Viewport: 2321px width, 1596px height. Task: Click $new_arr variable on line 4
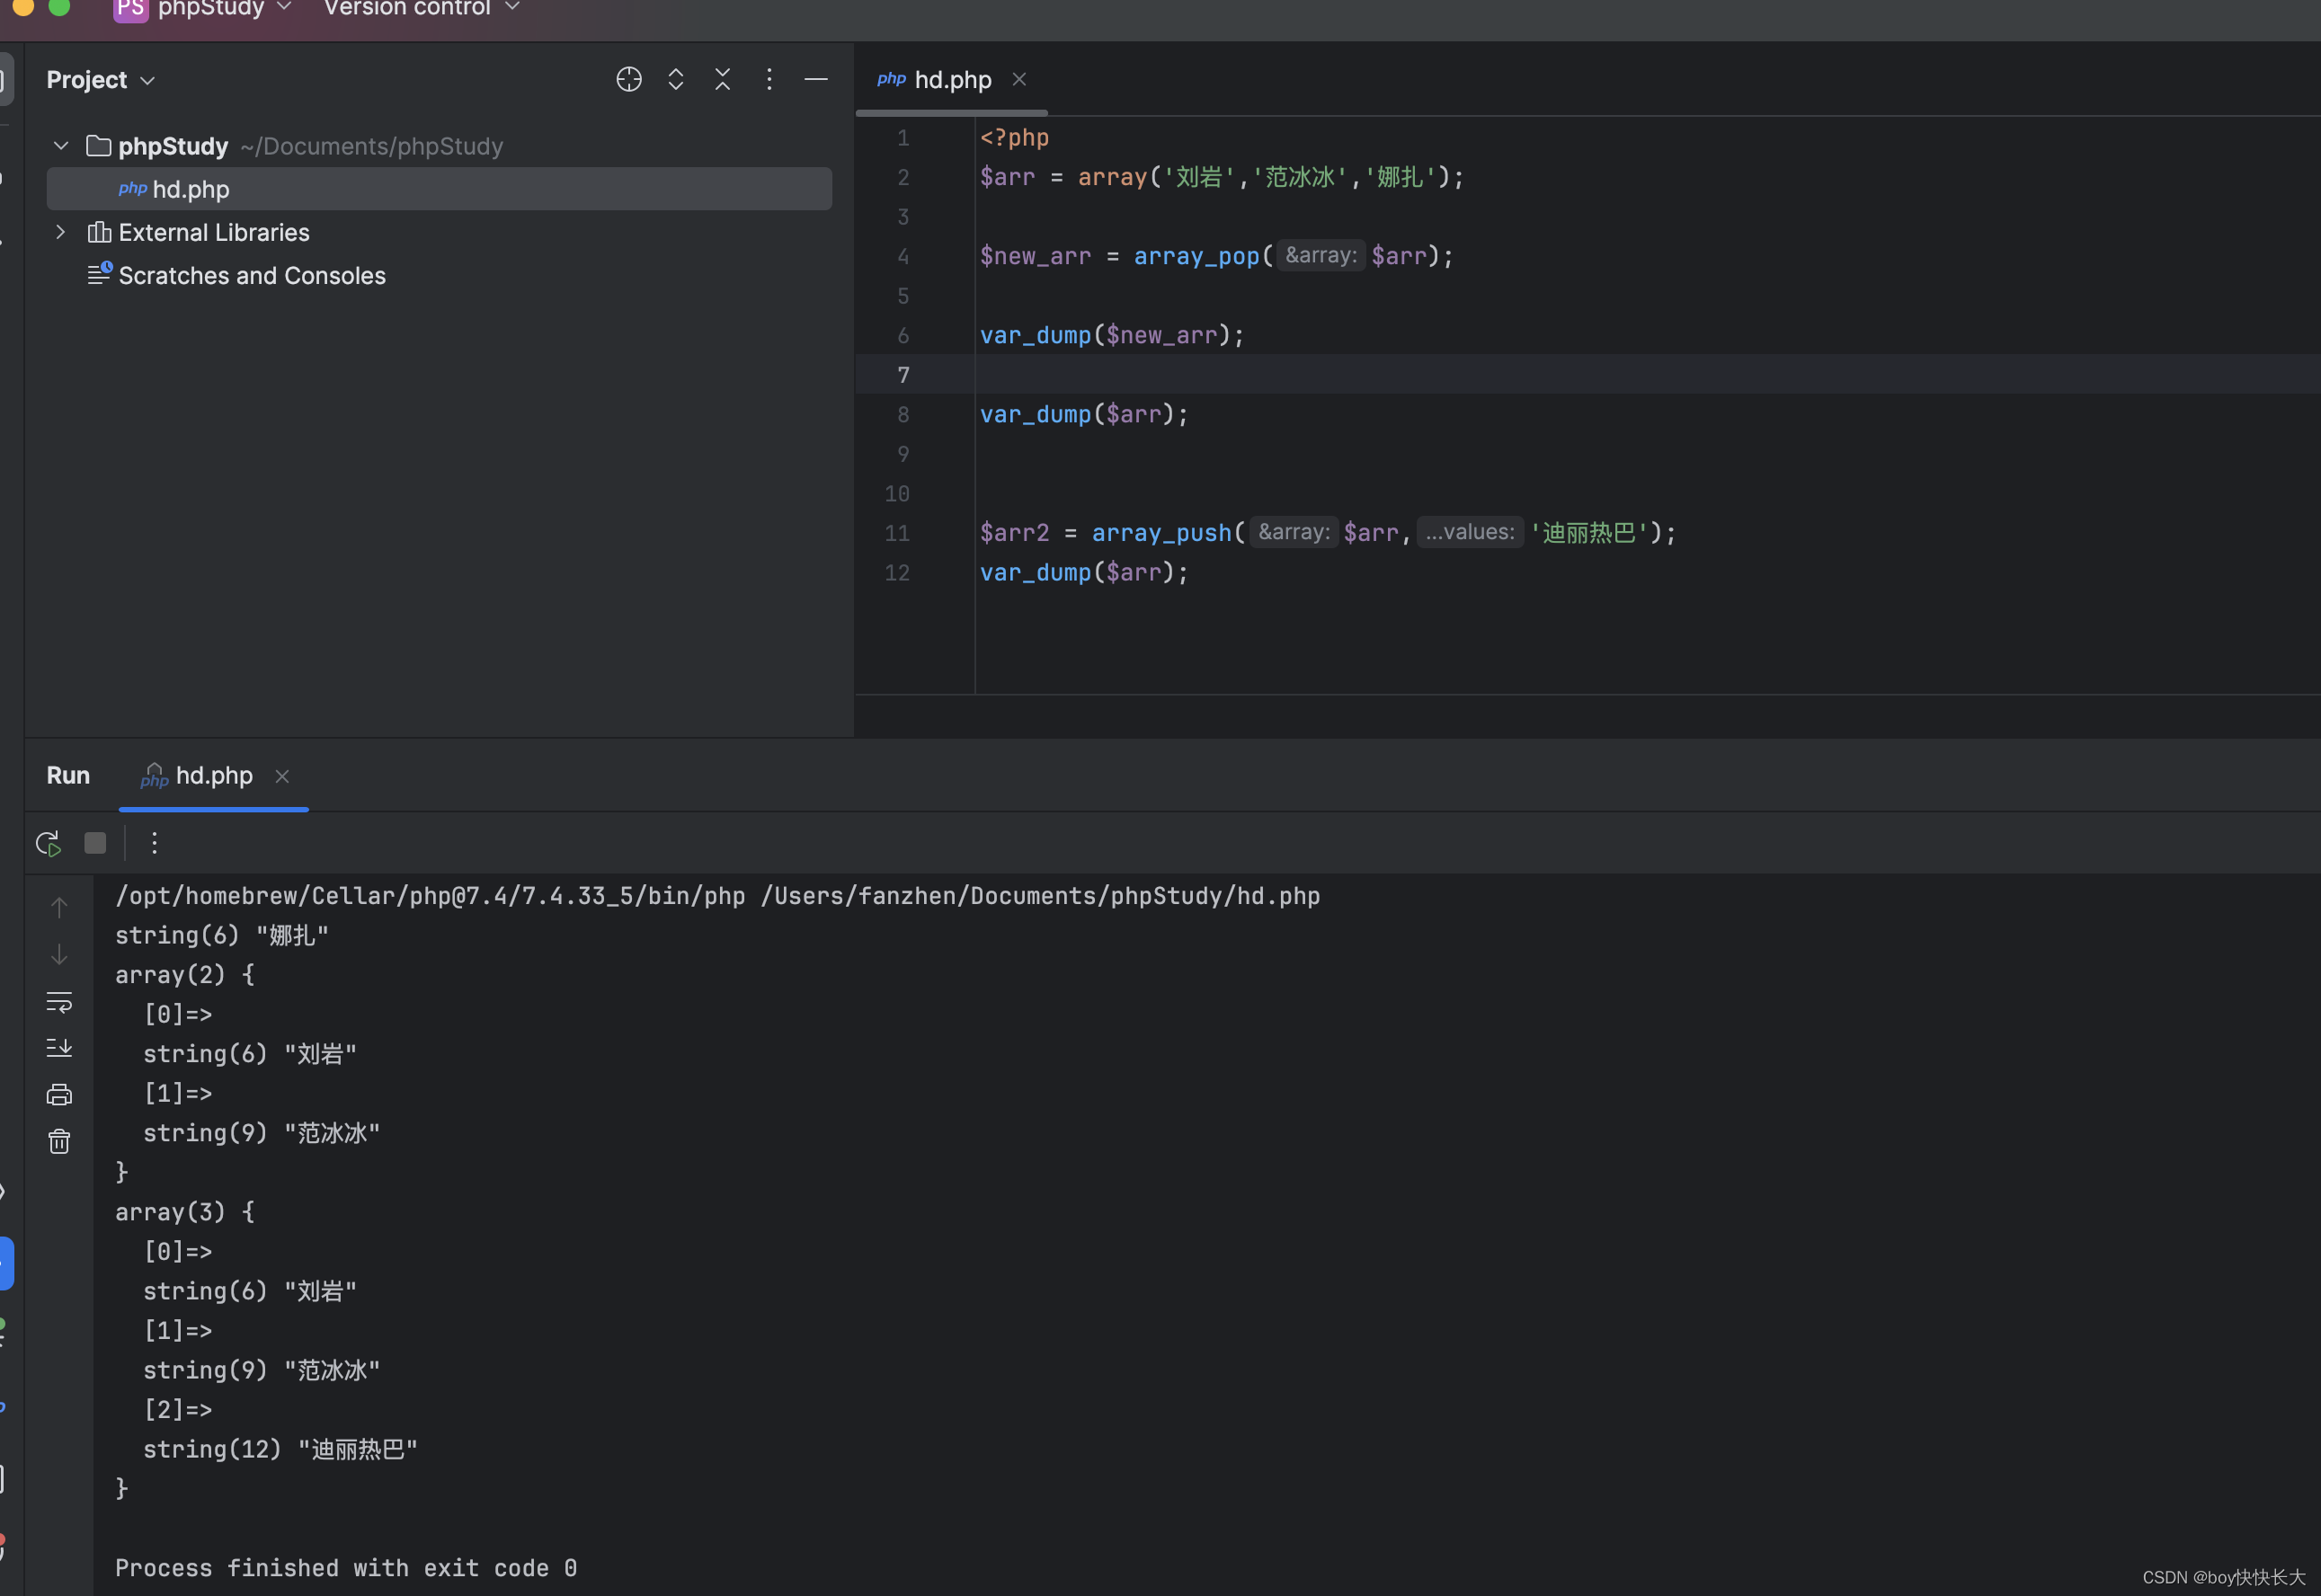tap(1035, 256)
